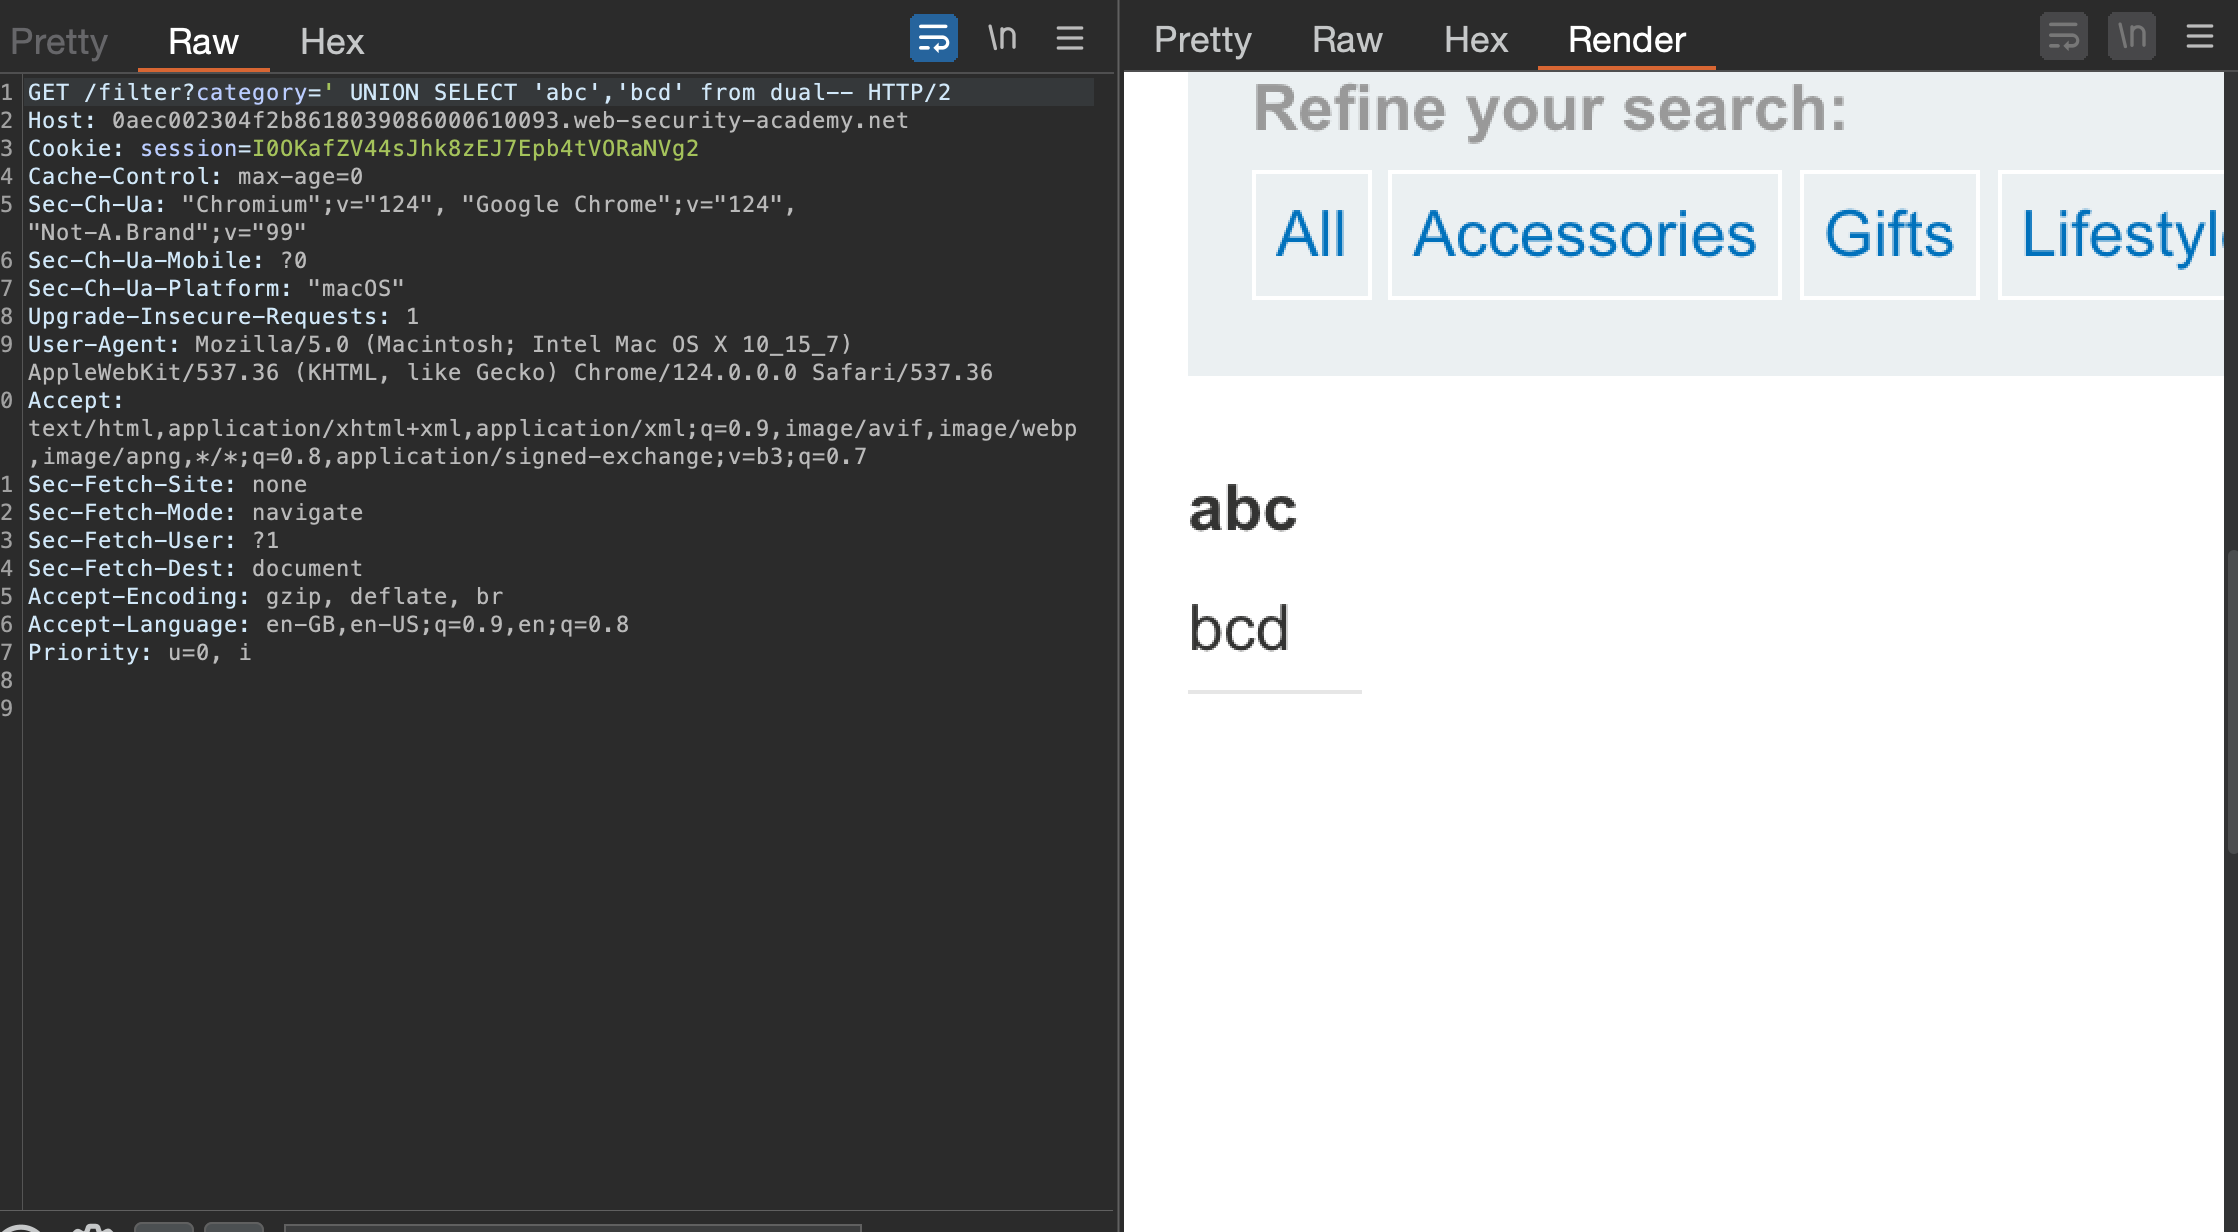Click the Gifts category link
The width and height of the screenshot is (2238, 1232).
coord(1888,234)
